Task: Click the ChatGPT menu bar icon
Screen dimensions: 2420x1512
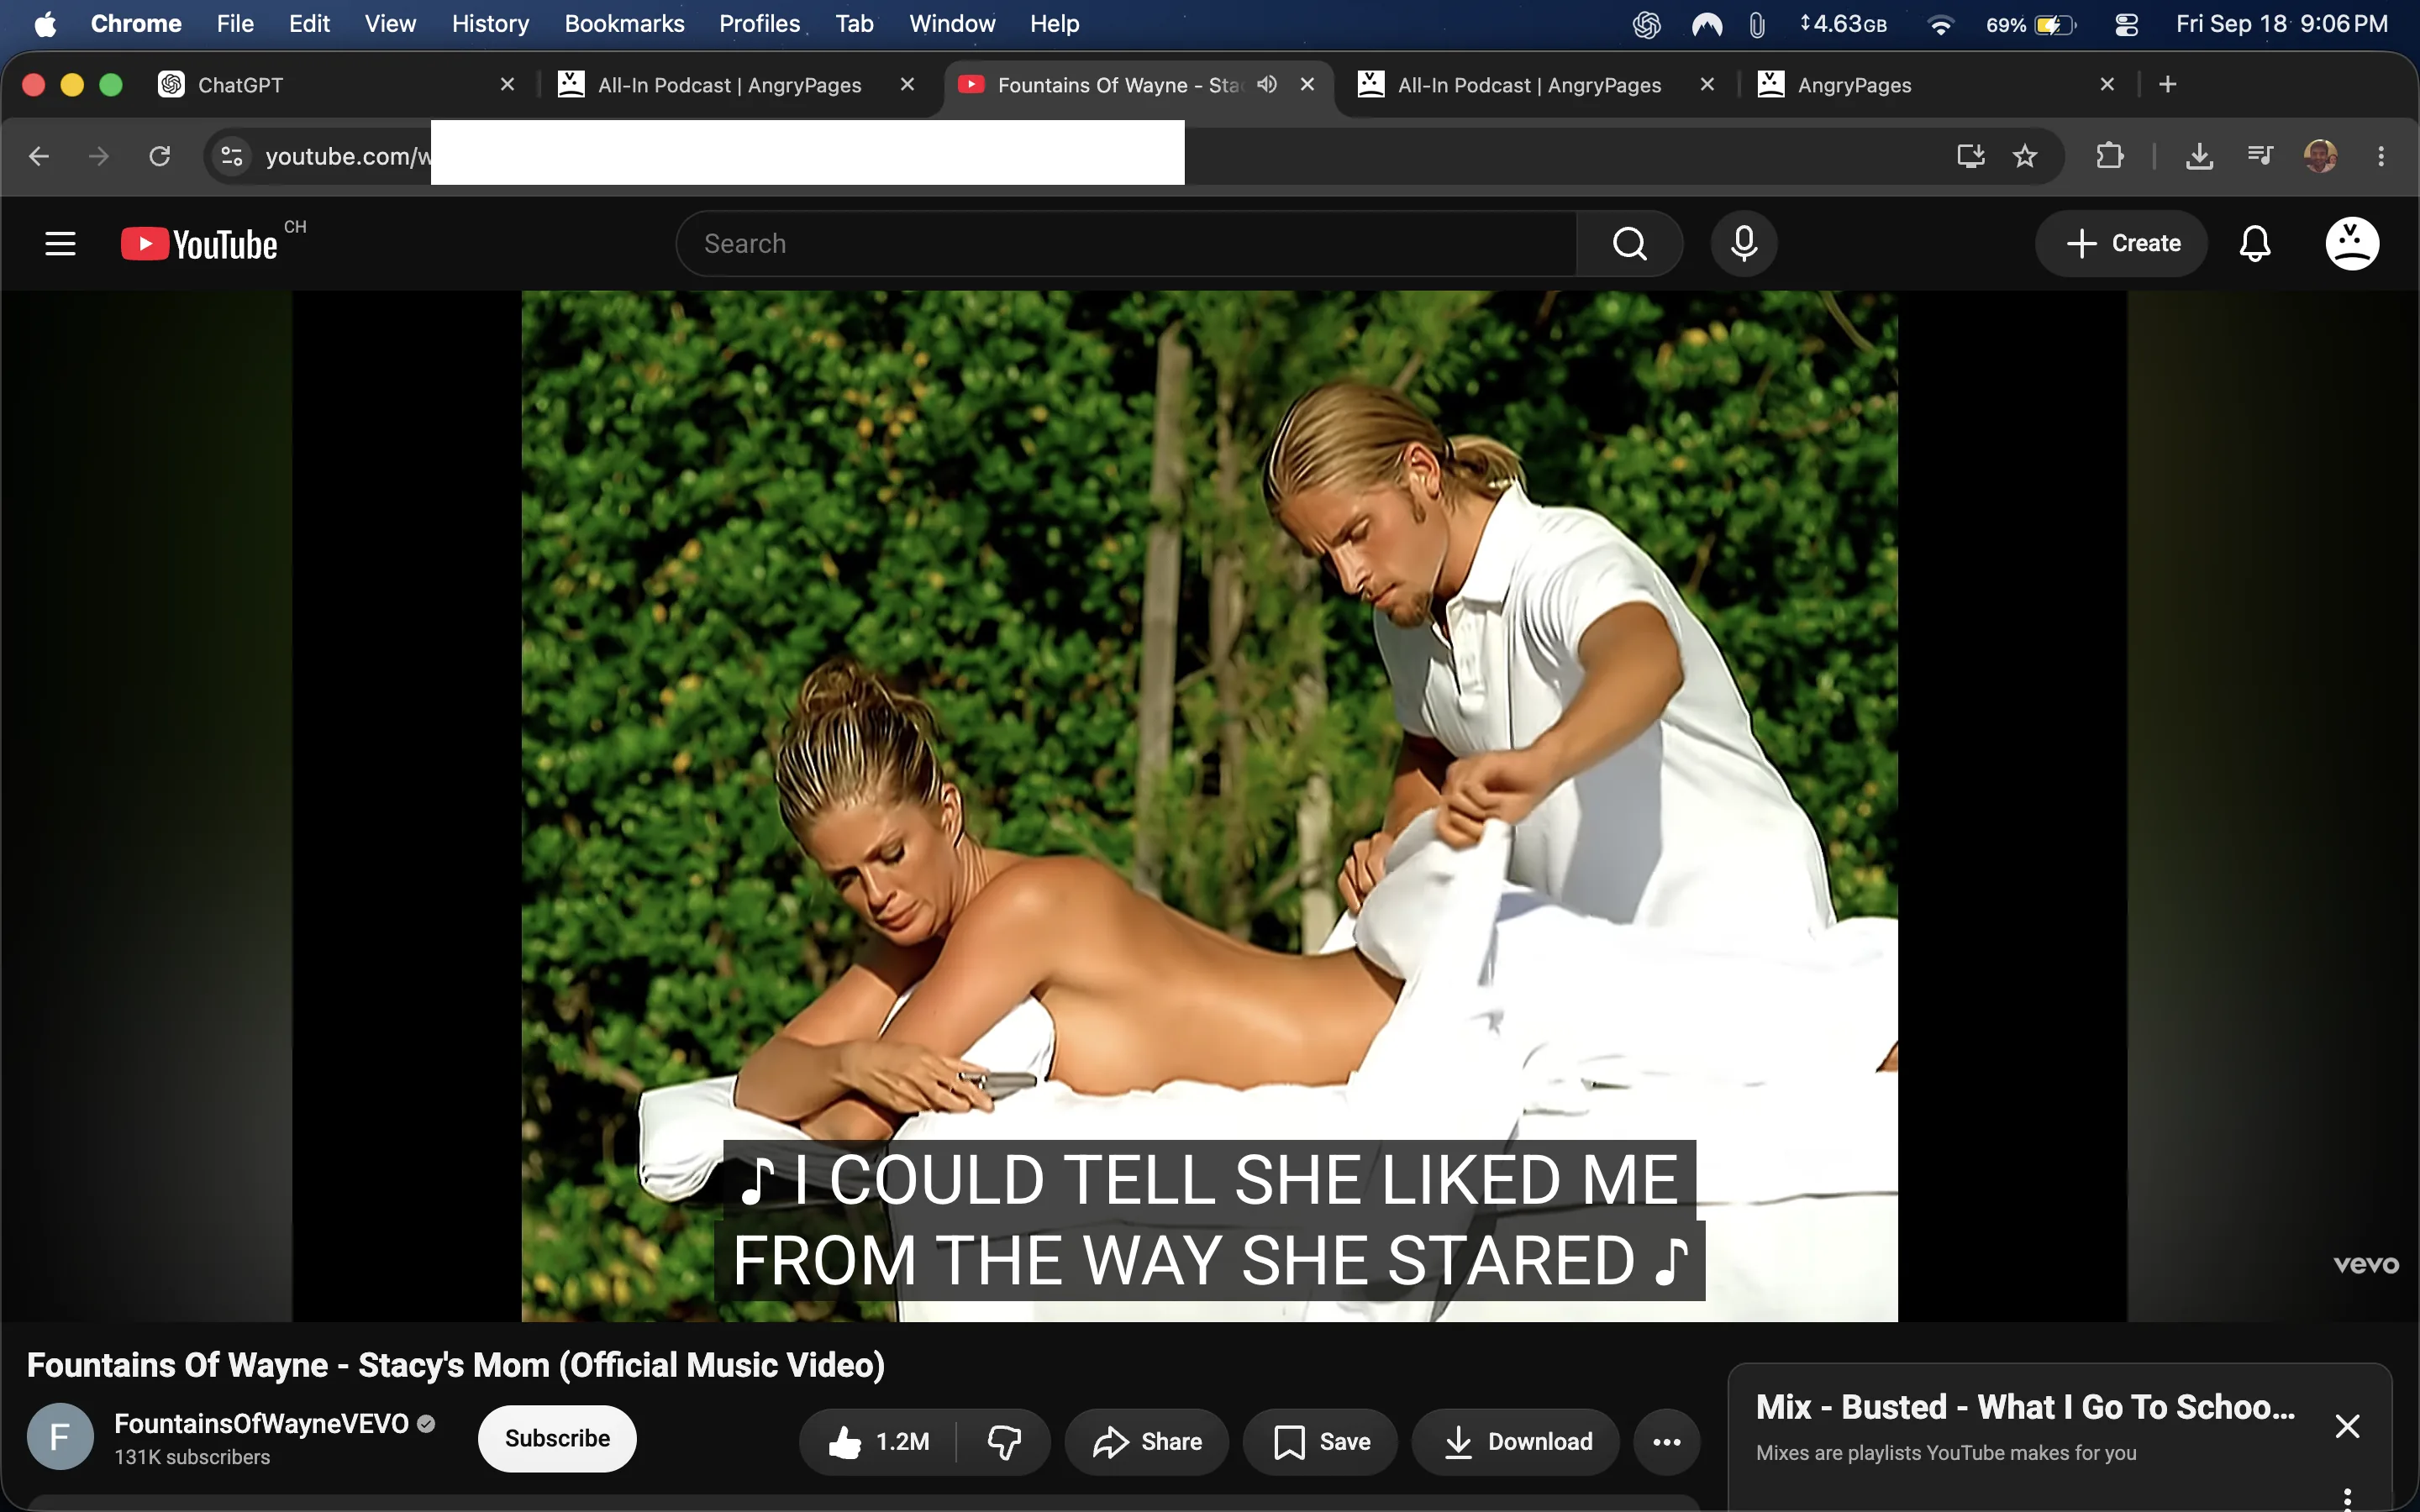Action: (1646, 24)
